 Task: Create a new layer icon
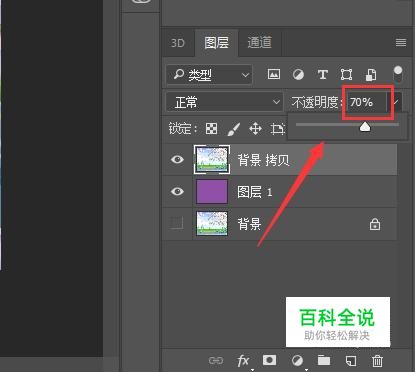coord(350,360)
